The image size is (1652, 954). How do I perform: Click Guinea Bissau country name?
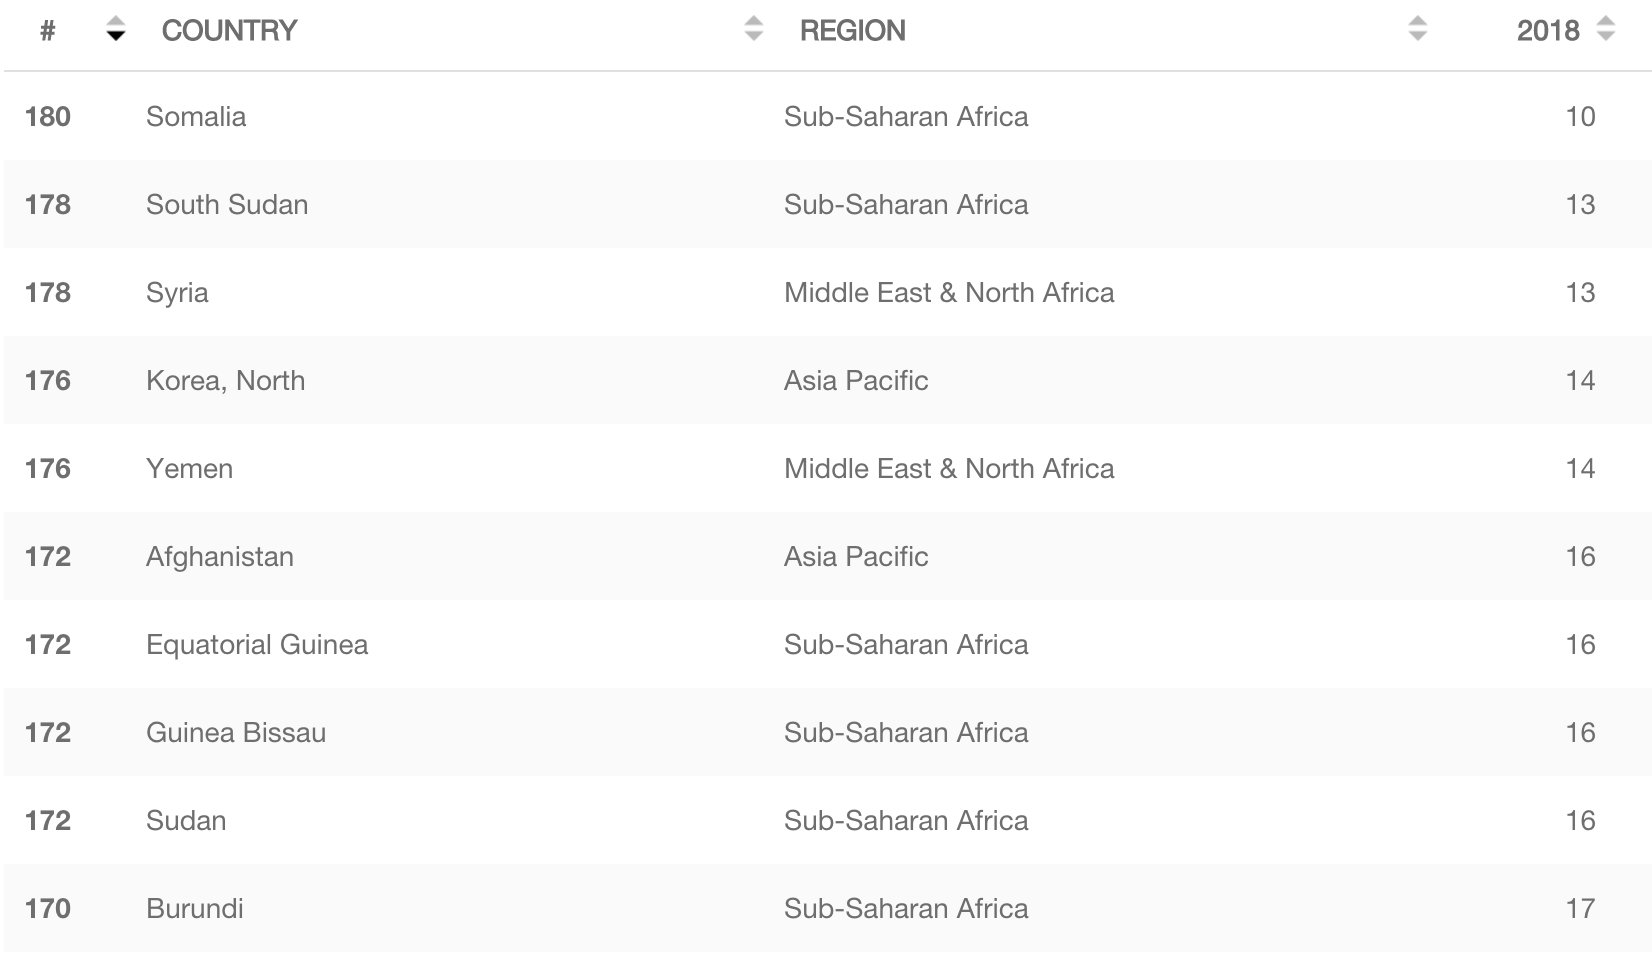[236, 733]
